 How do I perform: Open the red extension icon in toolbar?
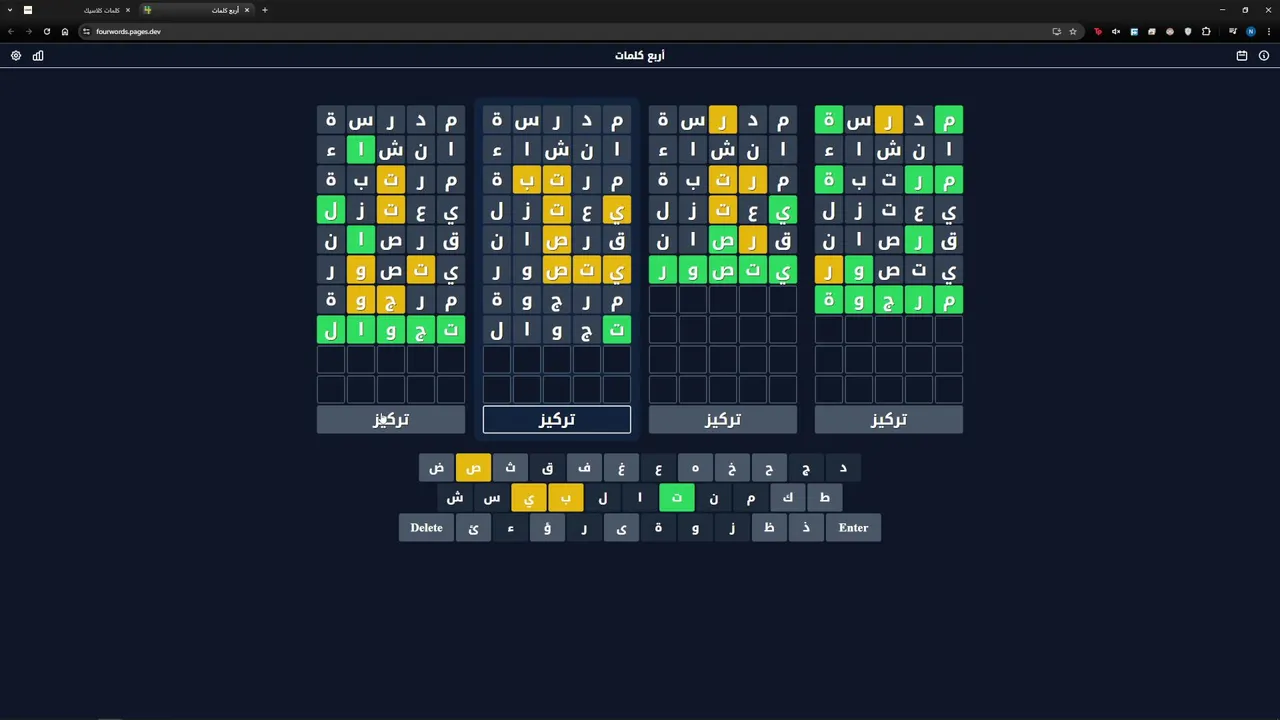tap(1098, 31)
